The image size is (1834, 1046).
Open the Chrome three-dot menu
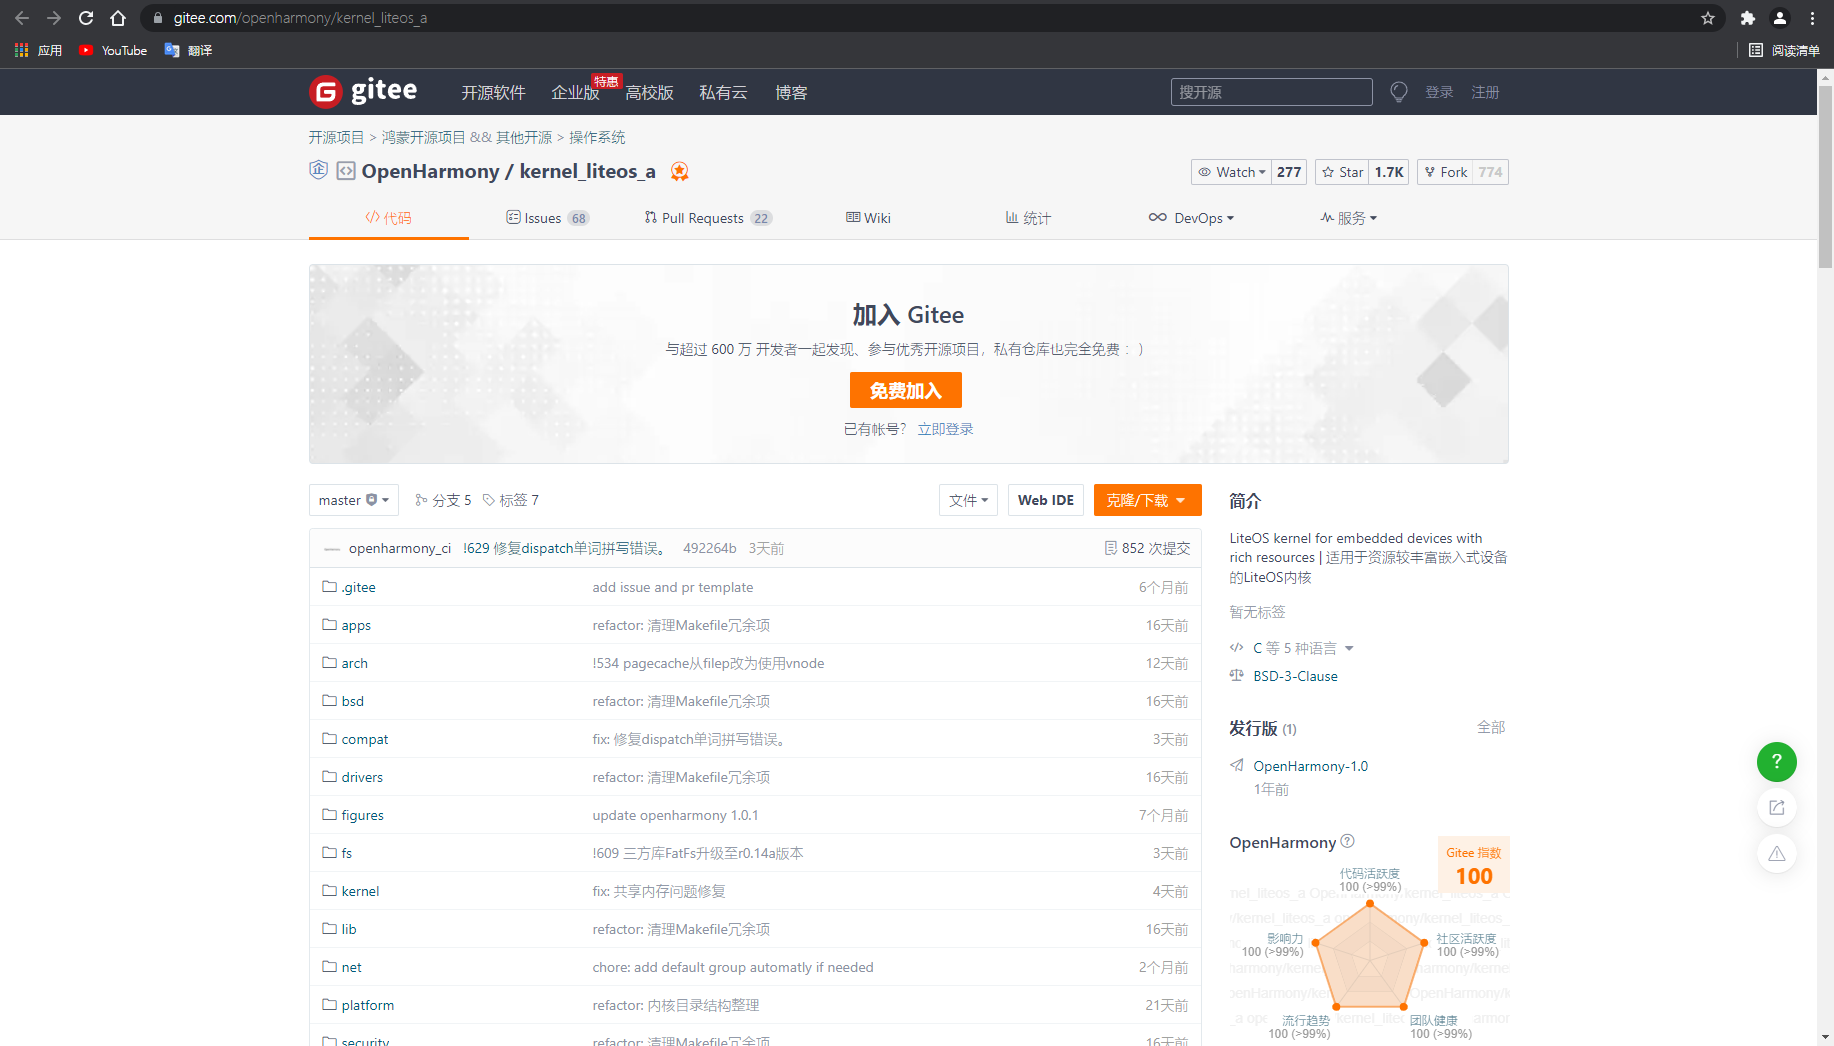1812,18
